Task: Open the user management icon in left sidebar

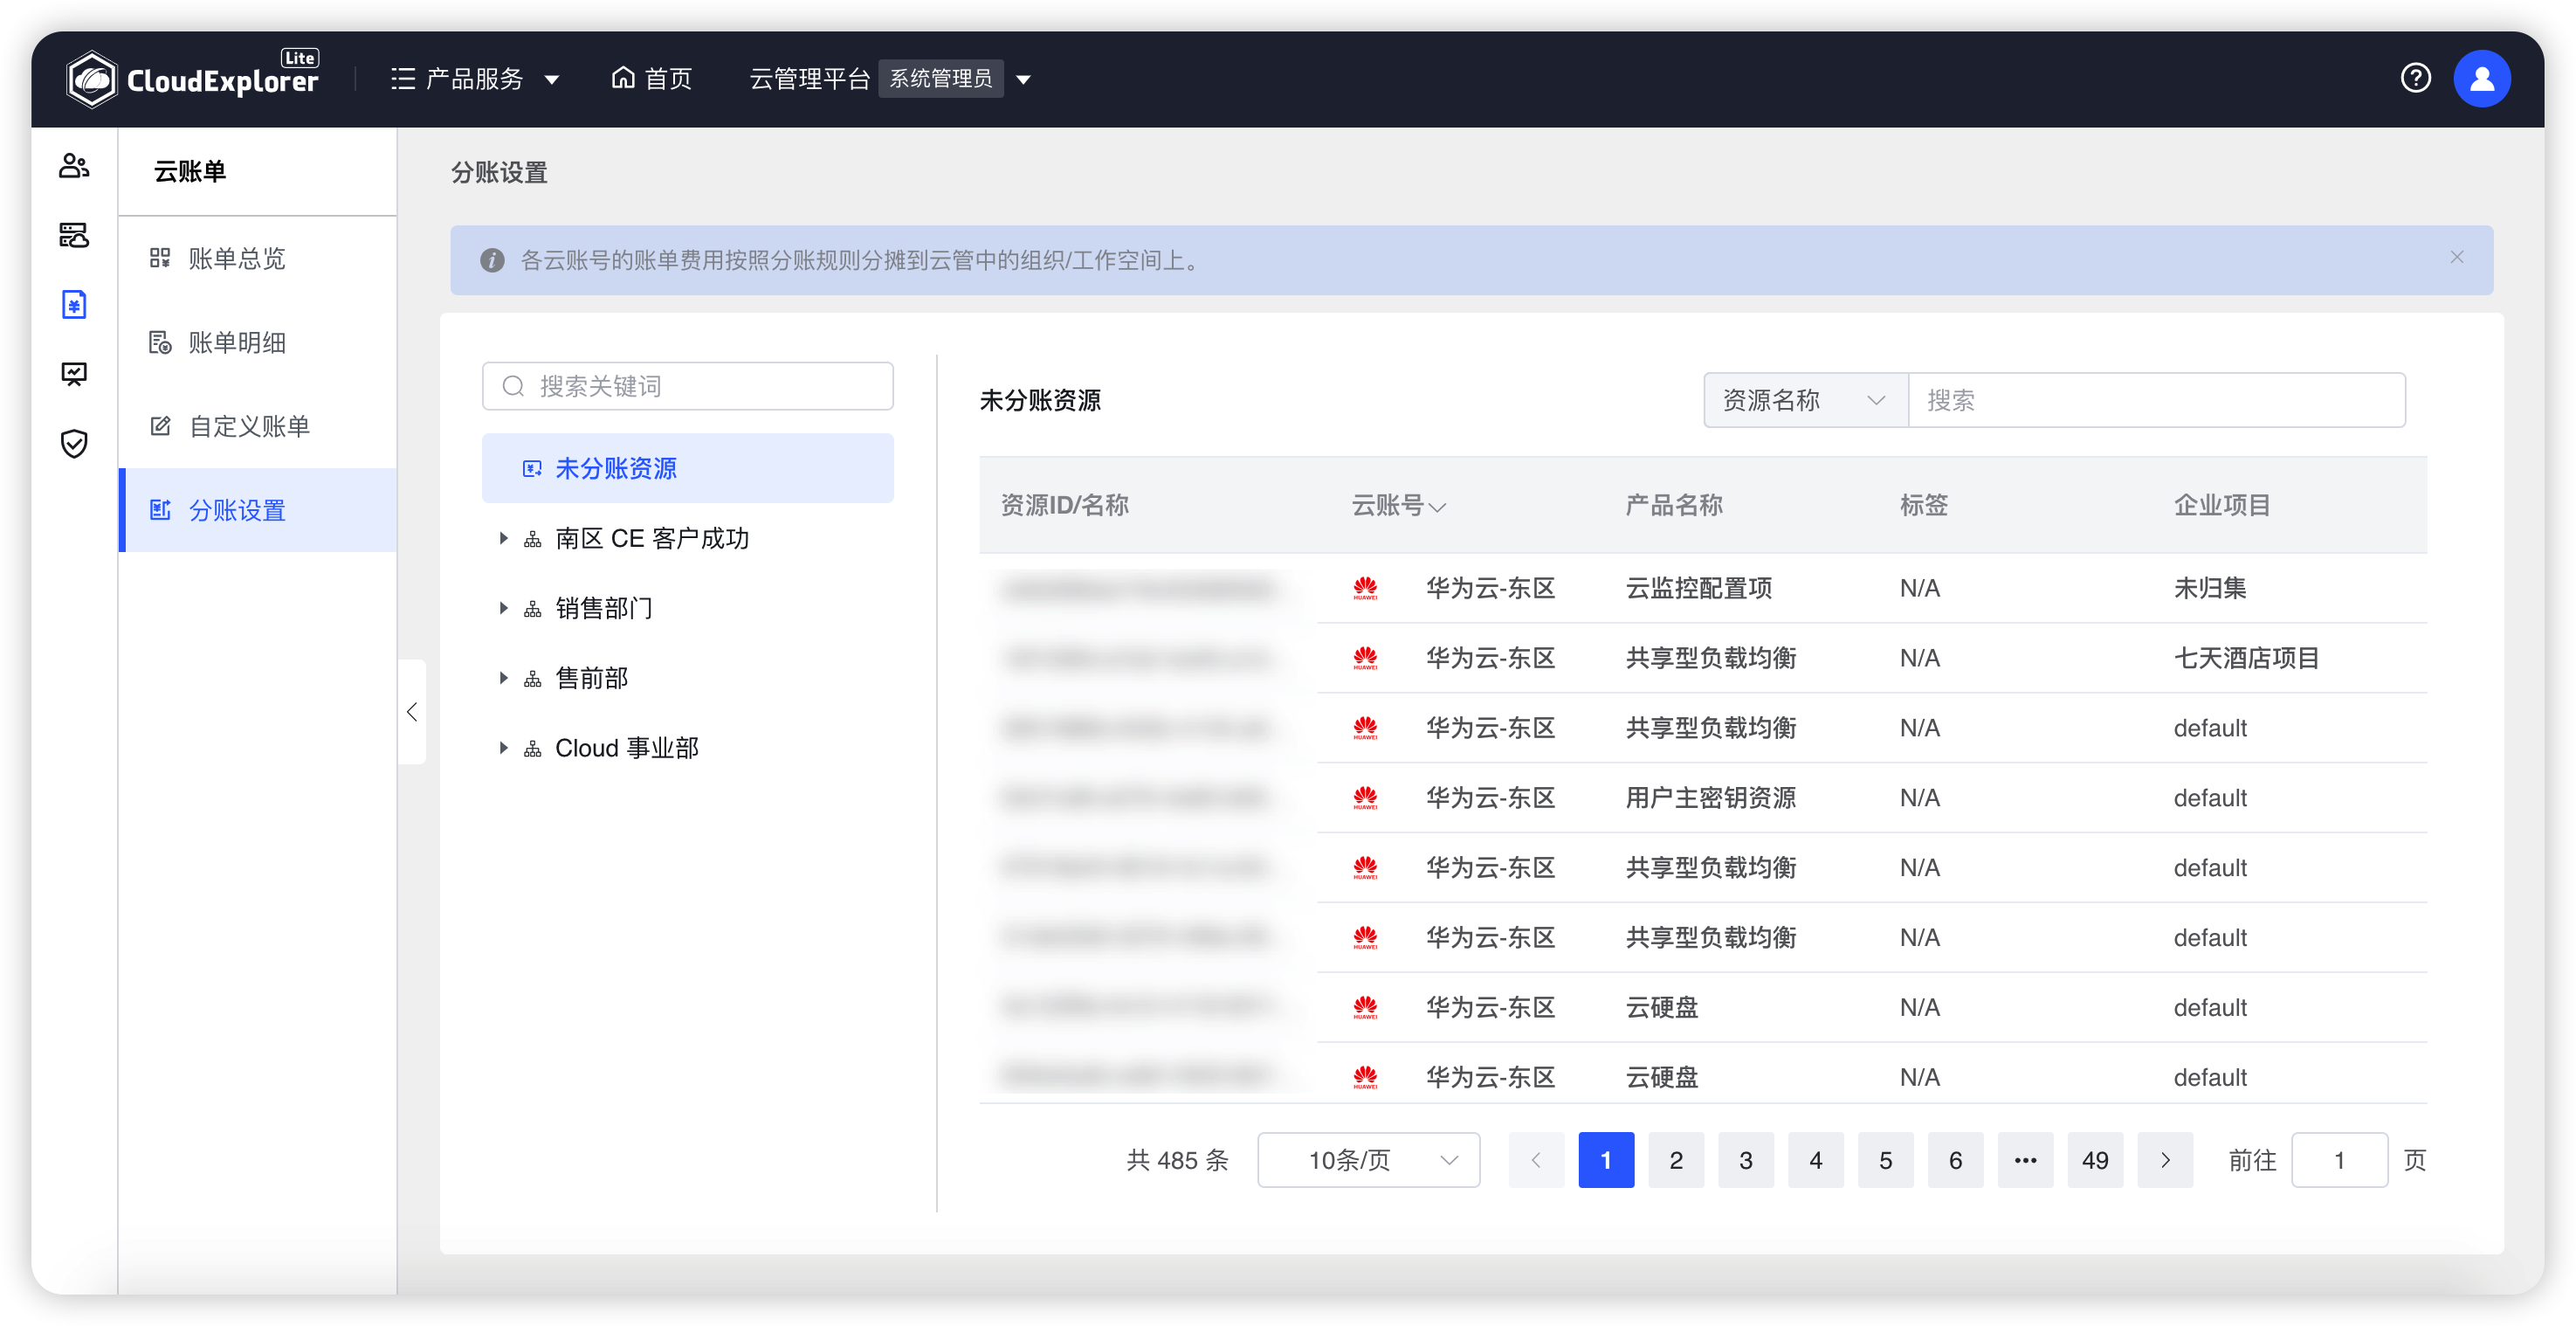Action: pos(75,165)
